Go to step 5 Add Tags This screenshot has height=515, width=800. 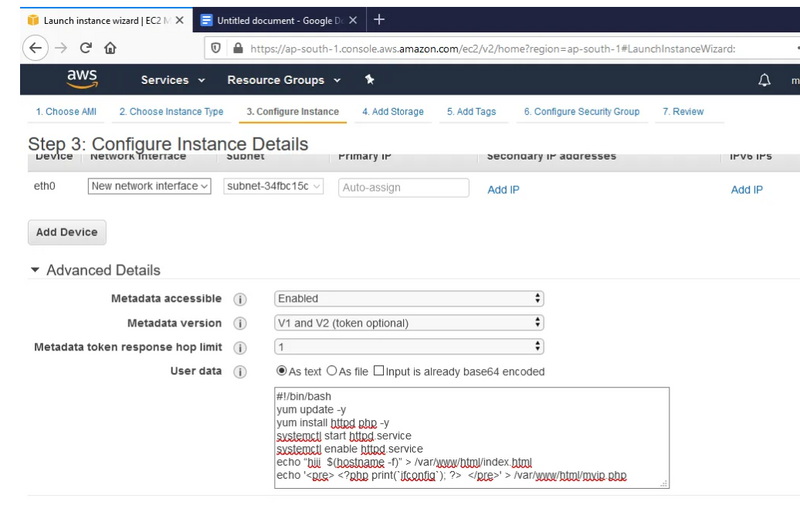coord(471,112)
